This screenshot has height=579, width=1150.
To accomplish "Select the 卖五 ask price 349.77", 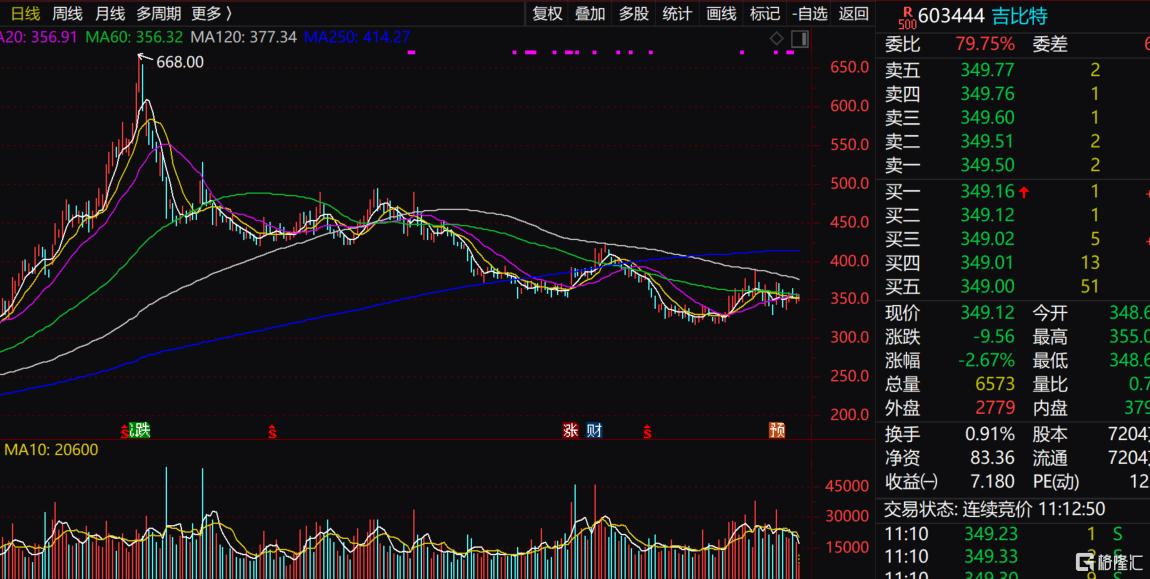I will 987,70.
